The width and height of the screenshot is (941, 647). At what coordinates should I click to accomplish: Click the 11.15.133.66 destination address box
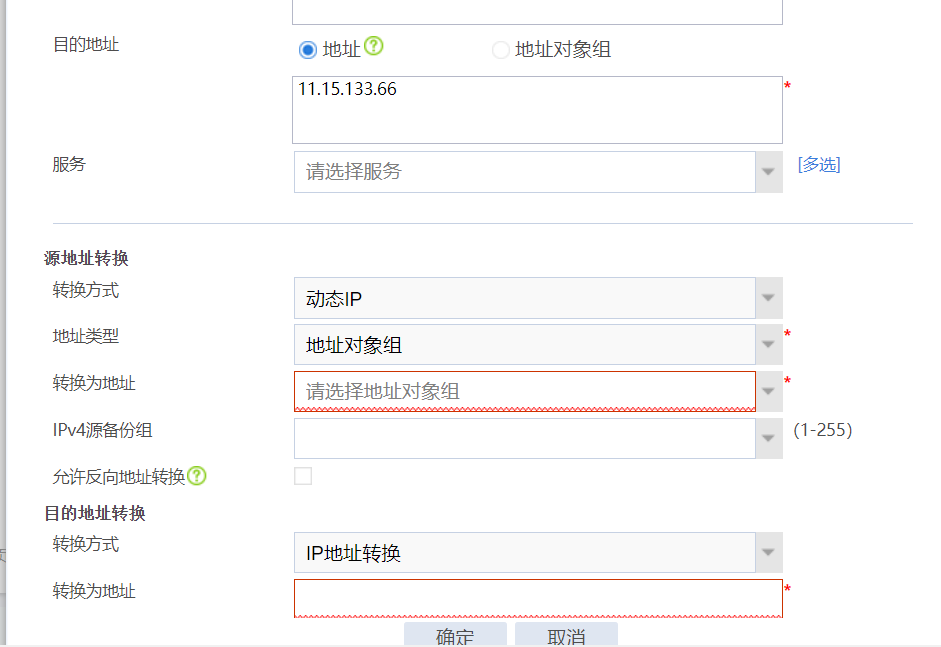tap(537, 110)
